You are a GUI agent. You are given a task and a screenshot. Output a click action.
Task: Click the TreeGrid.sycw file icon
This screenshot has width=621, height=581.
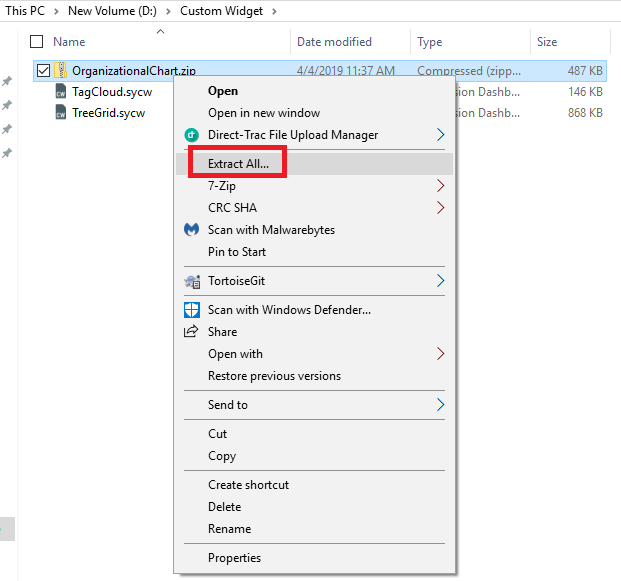tap(61, 113)
